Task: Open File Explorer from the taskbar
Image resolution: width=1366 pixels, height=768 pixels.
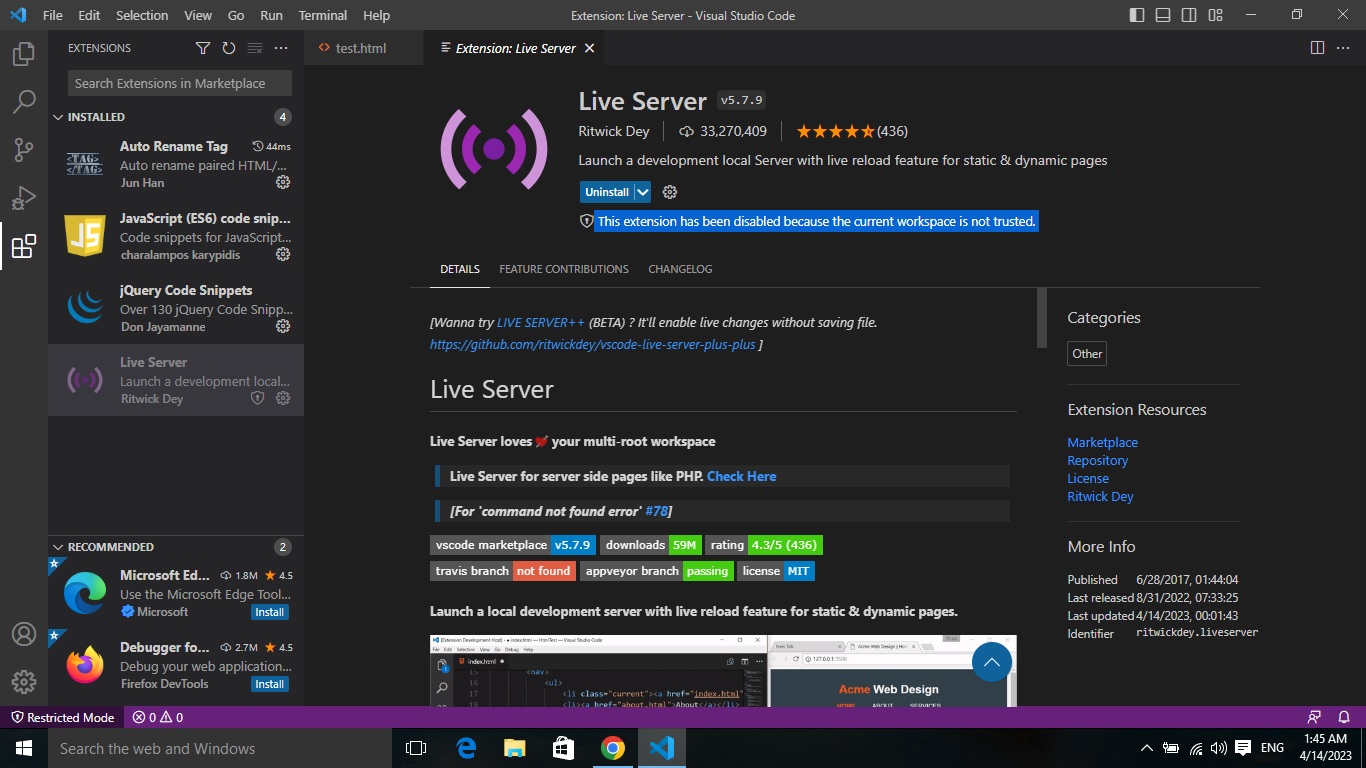Action: click(515, 748)
